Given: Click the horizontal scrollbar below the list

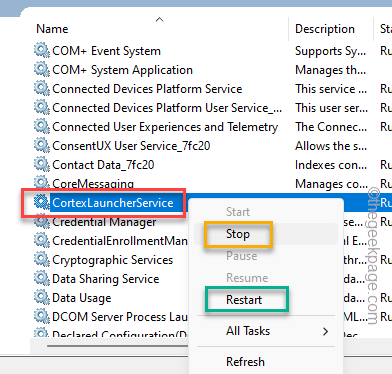Looking at the screenshot, I should click(x=117, y=346).
